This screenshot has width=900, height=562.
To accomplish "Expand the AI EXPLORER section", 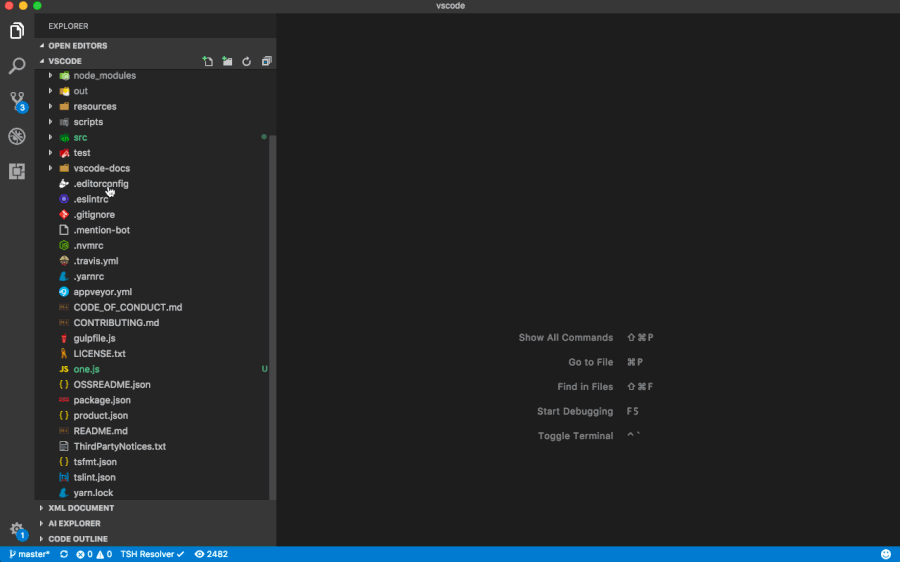I will [x=155, y=524].
